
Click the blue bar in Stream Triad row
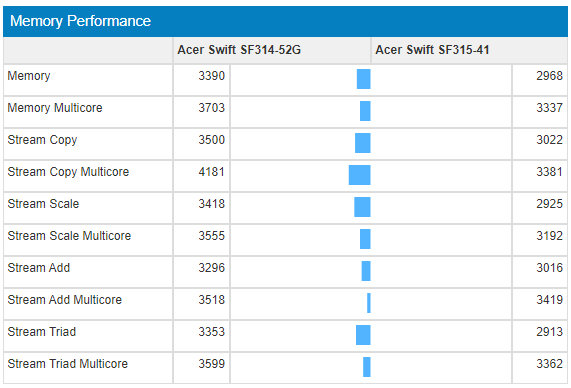click(x=363, y=335)
